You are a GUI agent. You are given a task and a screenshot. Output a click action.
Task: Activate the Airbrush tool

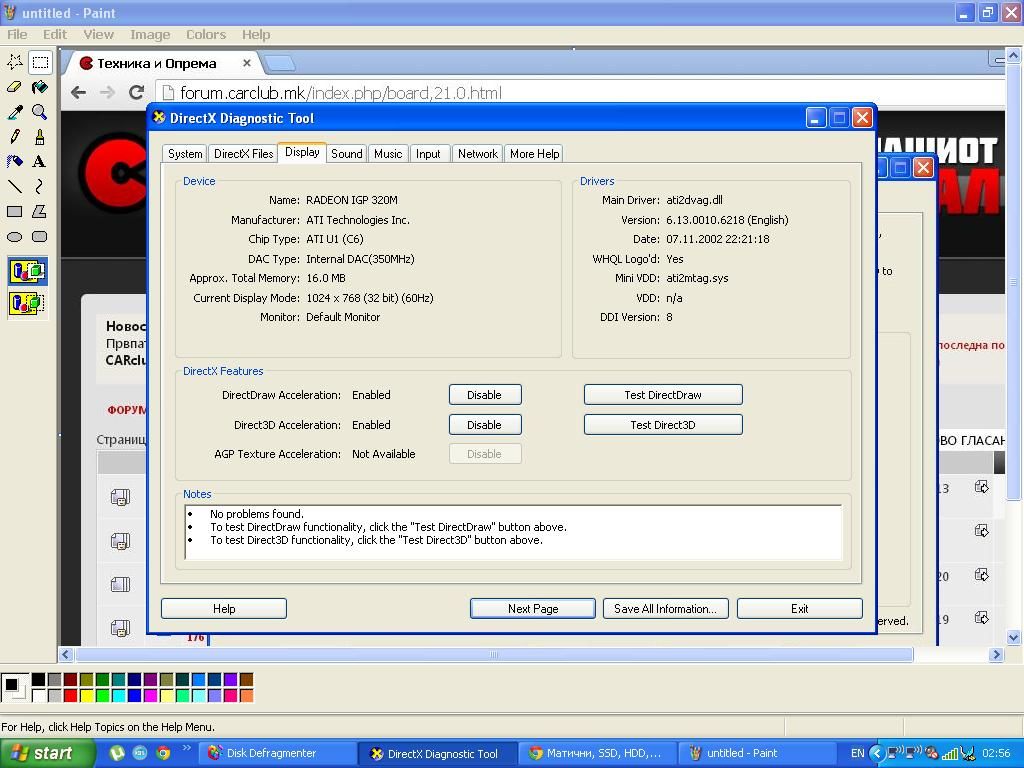click(14, 161)
